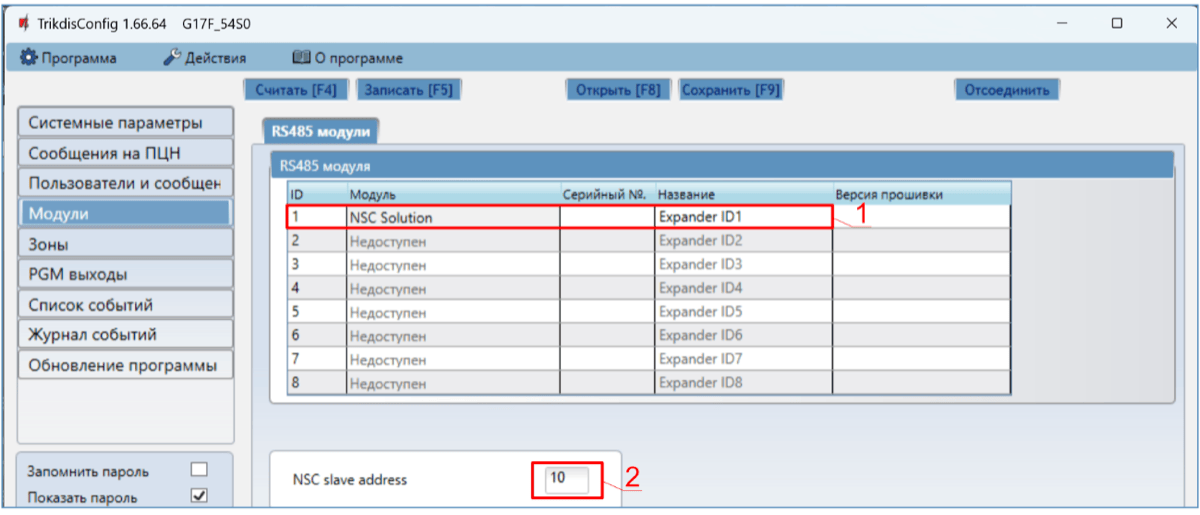Open PGM выходы section
Image resolution: width=1200 pixels, height=515 pixels.
click(125, 274)
